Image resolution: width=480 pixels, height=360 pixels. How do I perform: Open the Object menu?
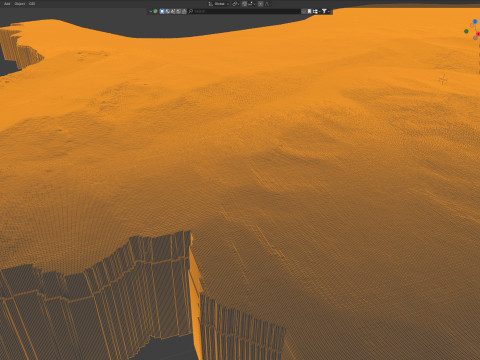point(20,4)
